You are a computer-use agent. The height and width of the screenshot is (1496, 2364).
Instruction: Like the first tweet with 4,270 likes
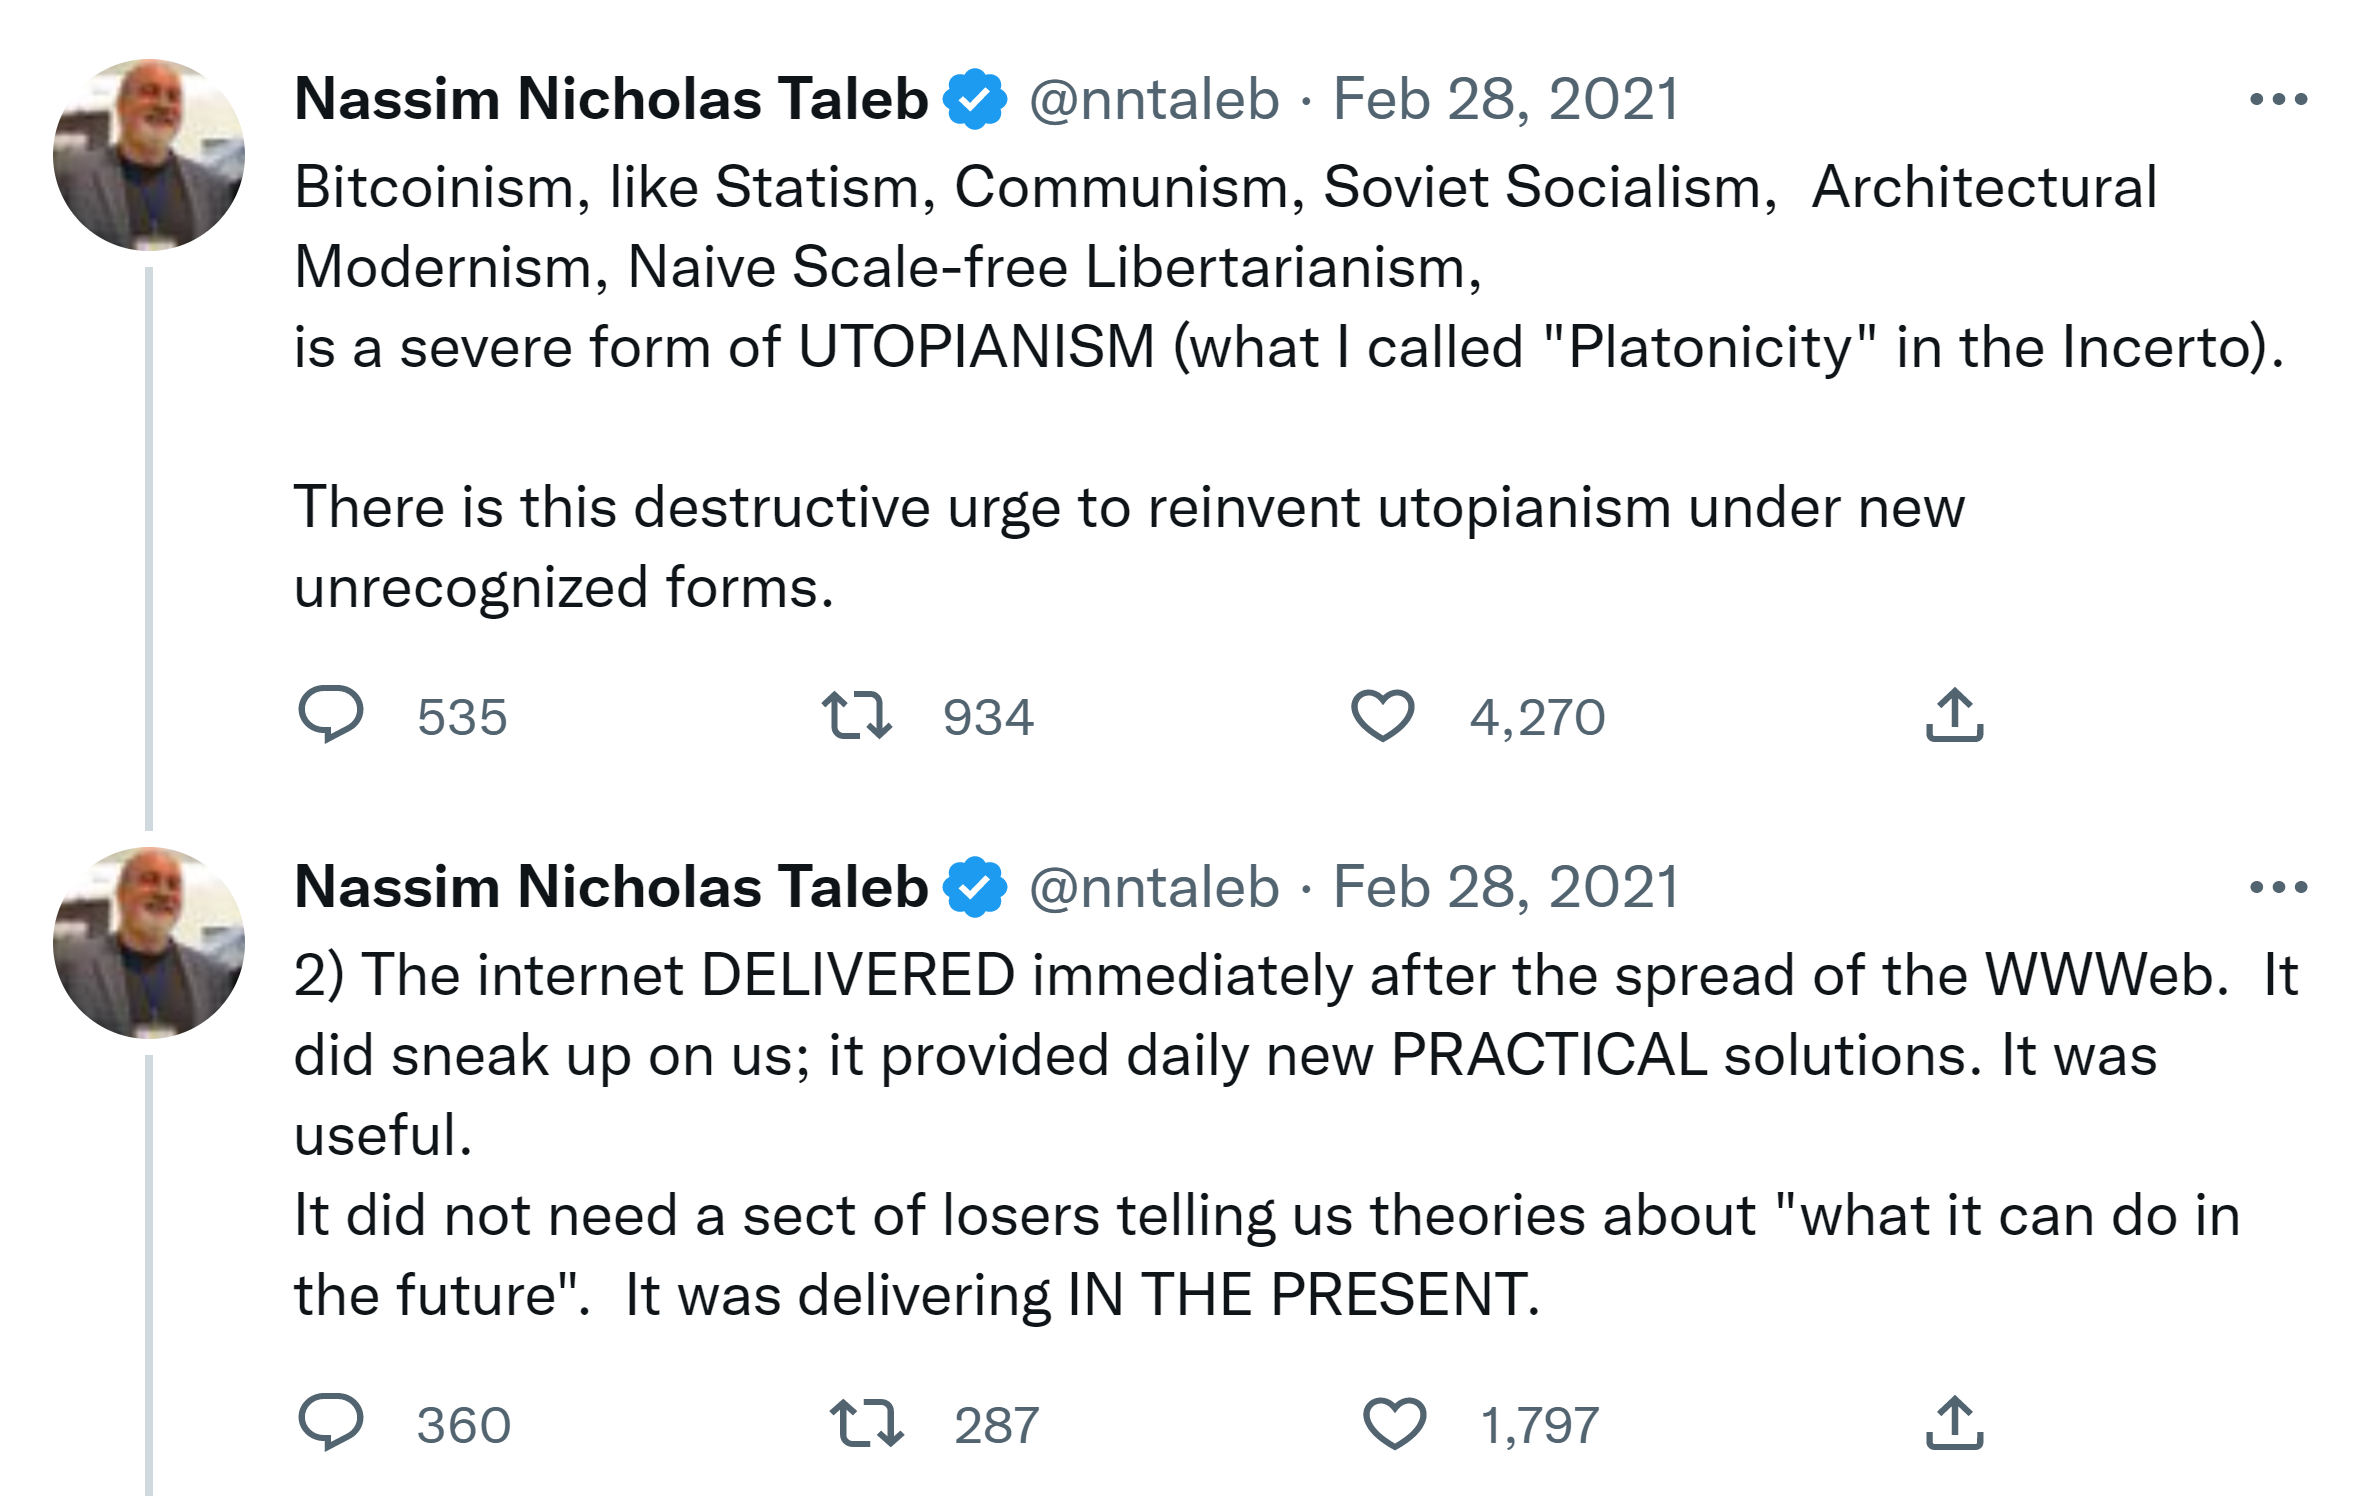pos(1382,715)
